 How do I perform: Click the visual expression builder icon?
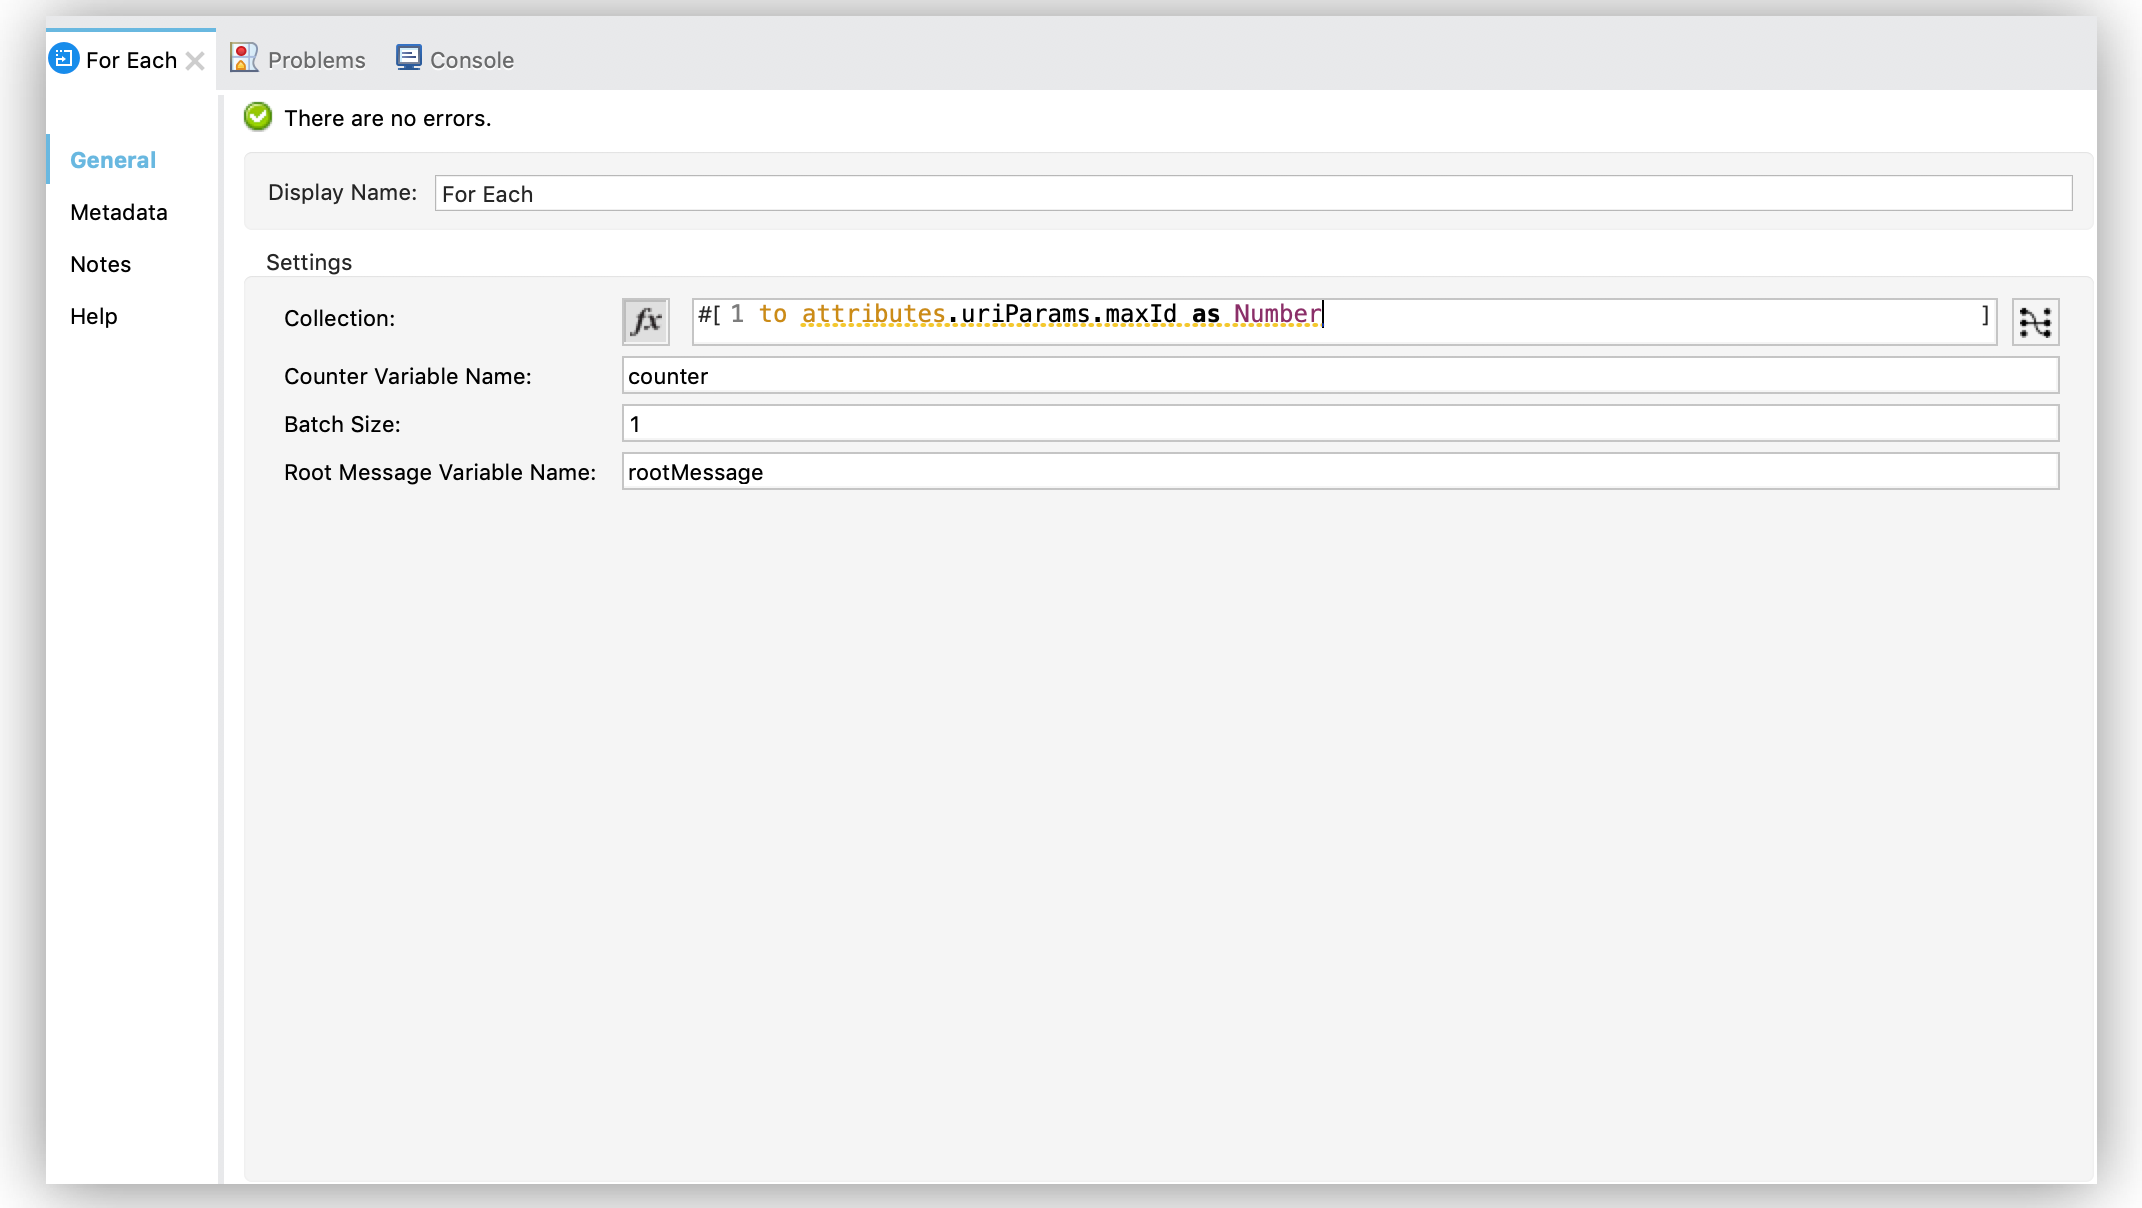(2038, 321)
